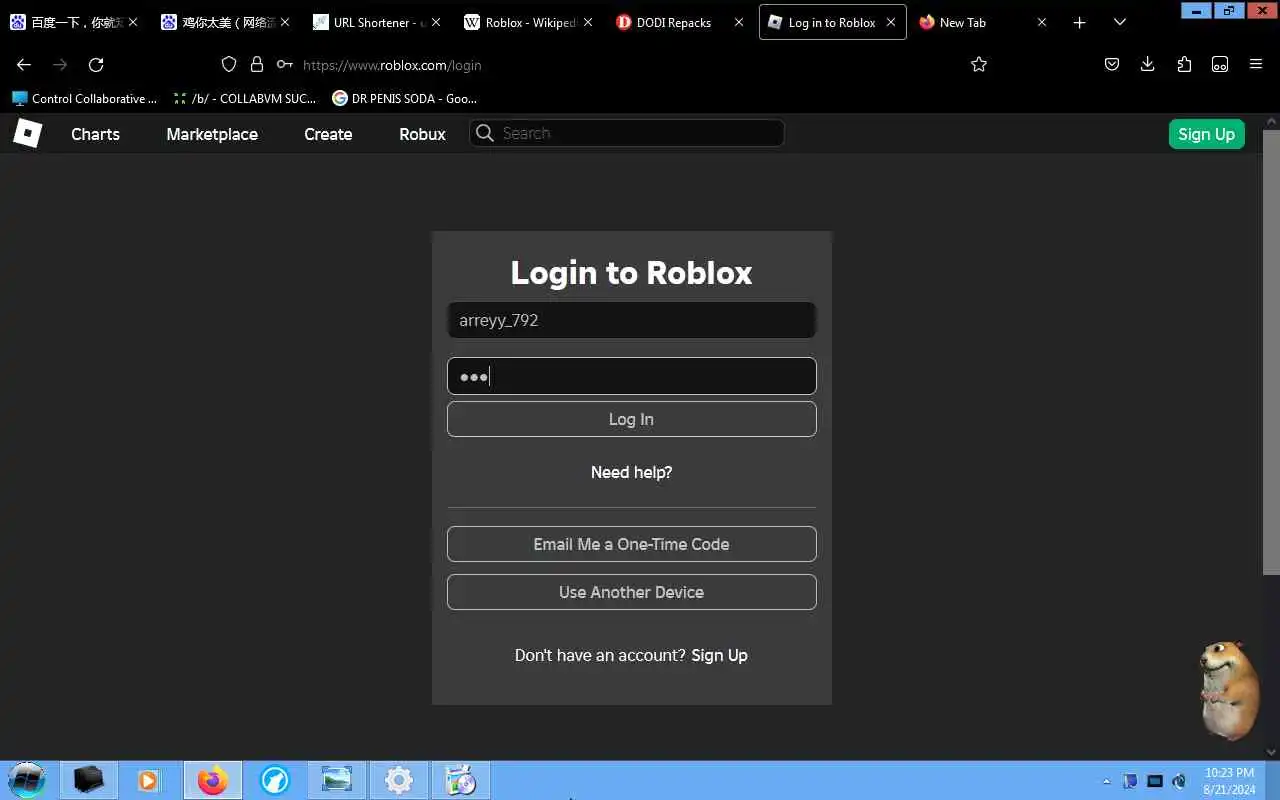Viewport: 1280px width, 800px height.
Task: Switch to the DODI Repacks tab
Action: click(x=680, y=22)
